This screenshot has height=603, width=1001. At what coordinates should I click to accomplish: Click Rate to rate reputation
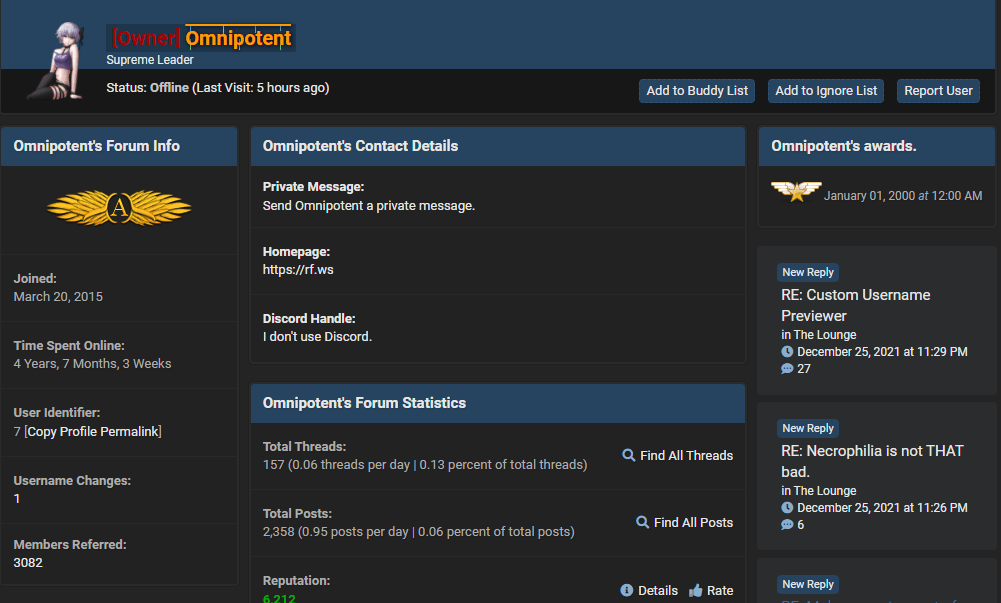(719, 590)
